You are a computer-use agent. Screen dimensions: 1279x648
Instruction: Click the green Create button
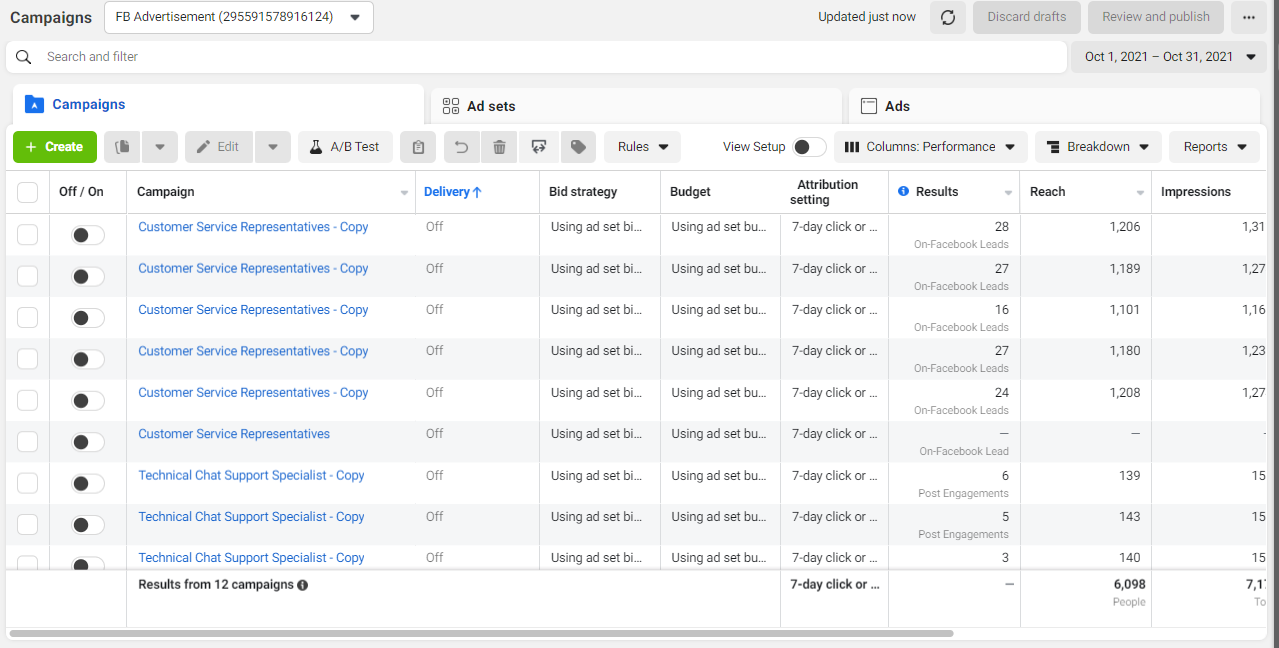point(55,147)
